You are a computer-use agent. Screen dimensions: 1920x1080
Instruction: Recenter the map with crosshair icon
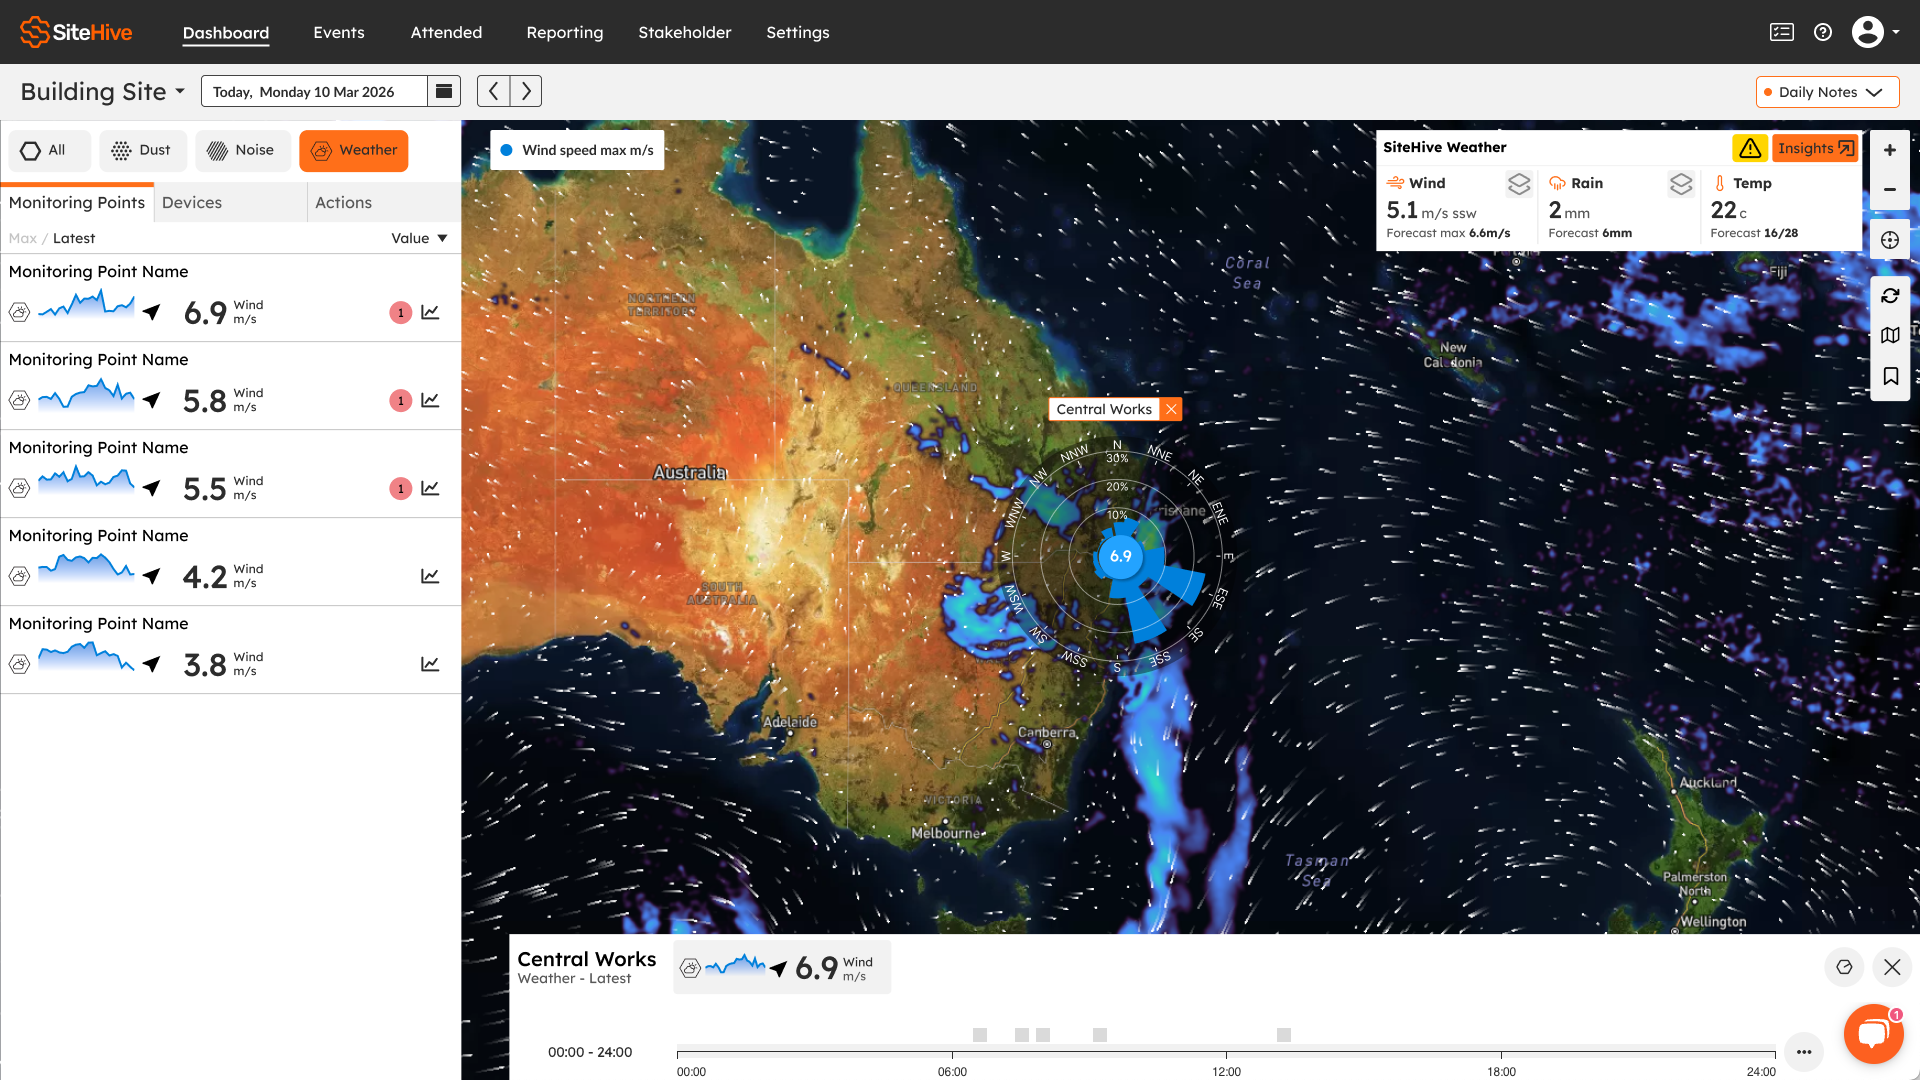1890,240
